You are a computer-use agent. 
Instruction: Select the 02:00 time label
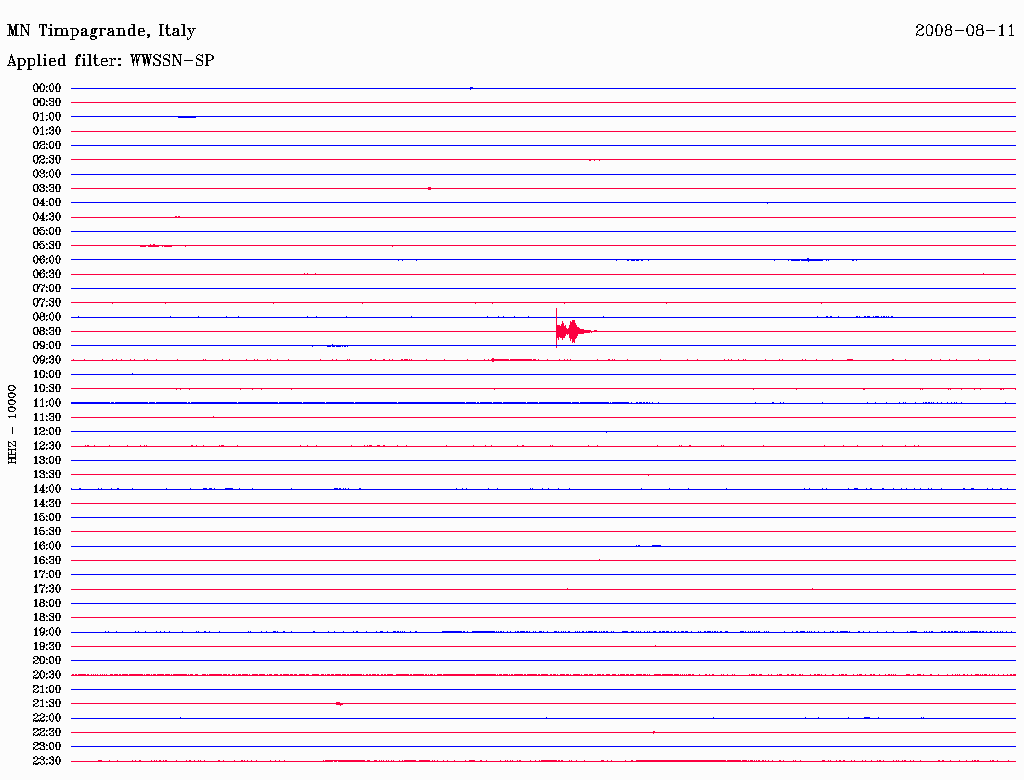(x=47, y=145)
